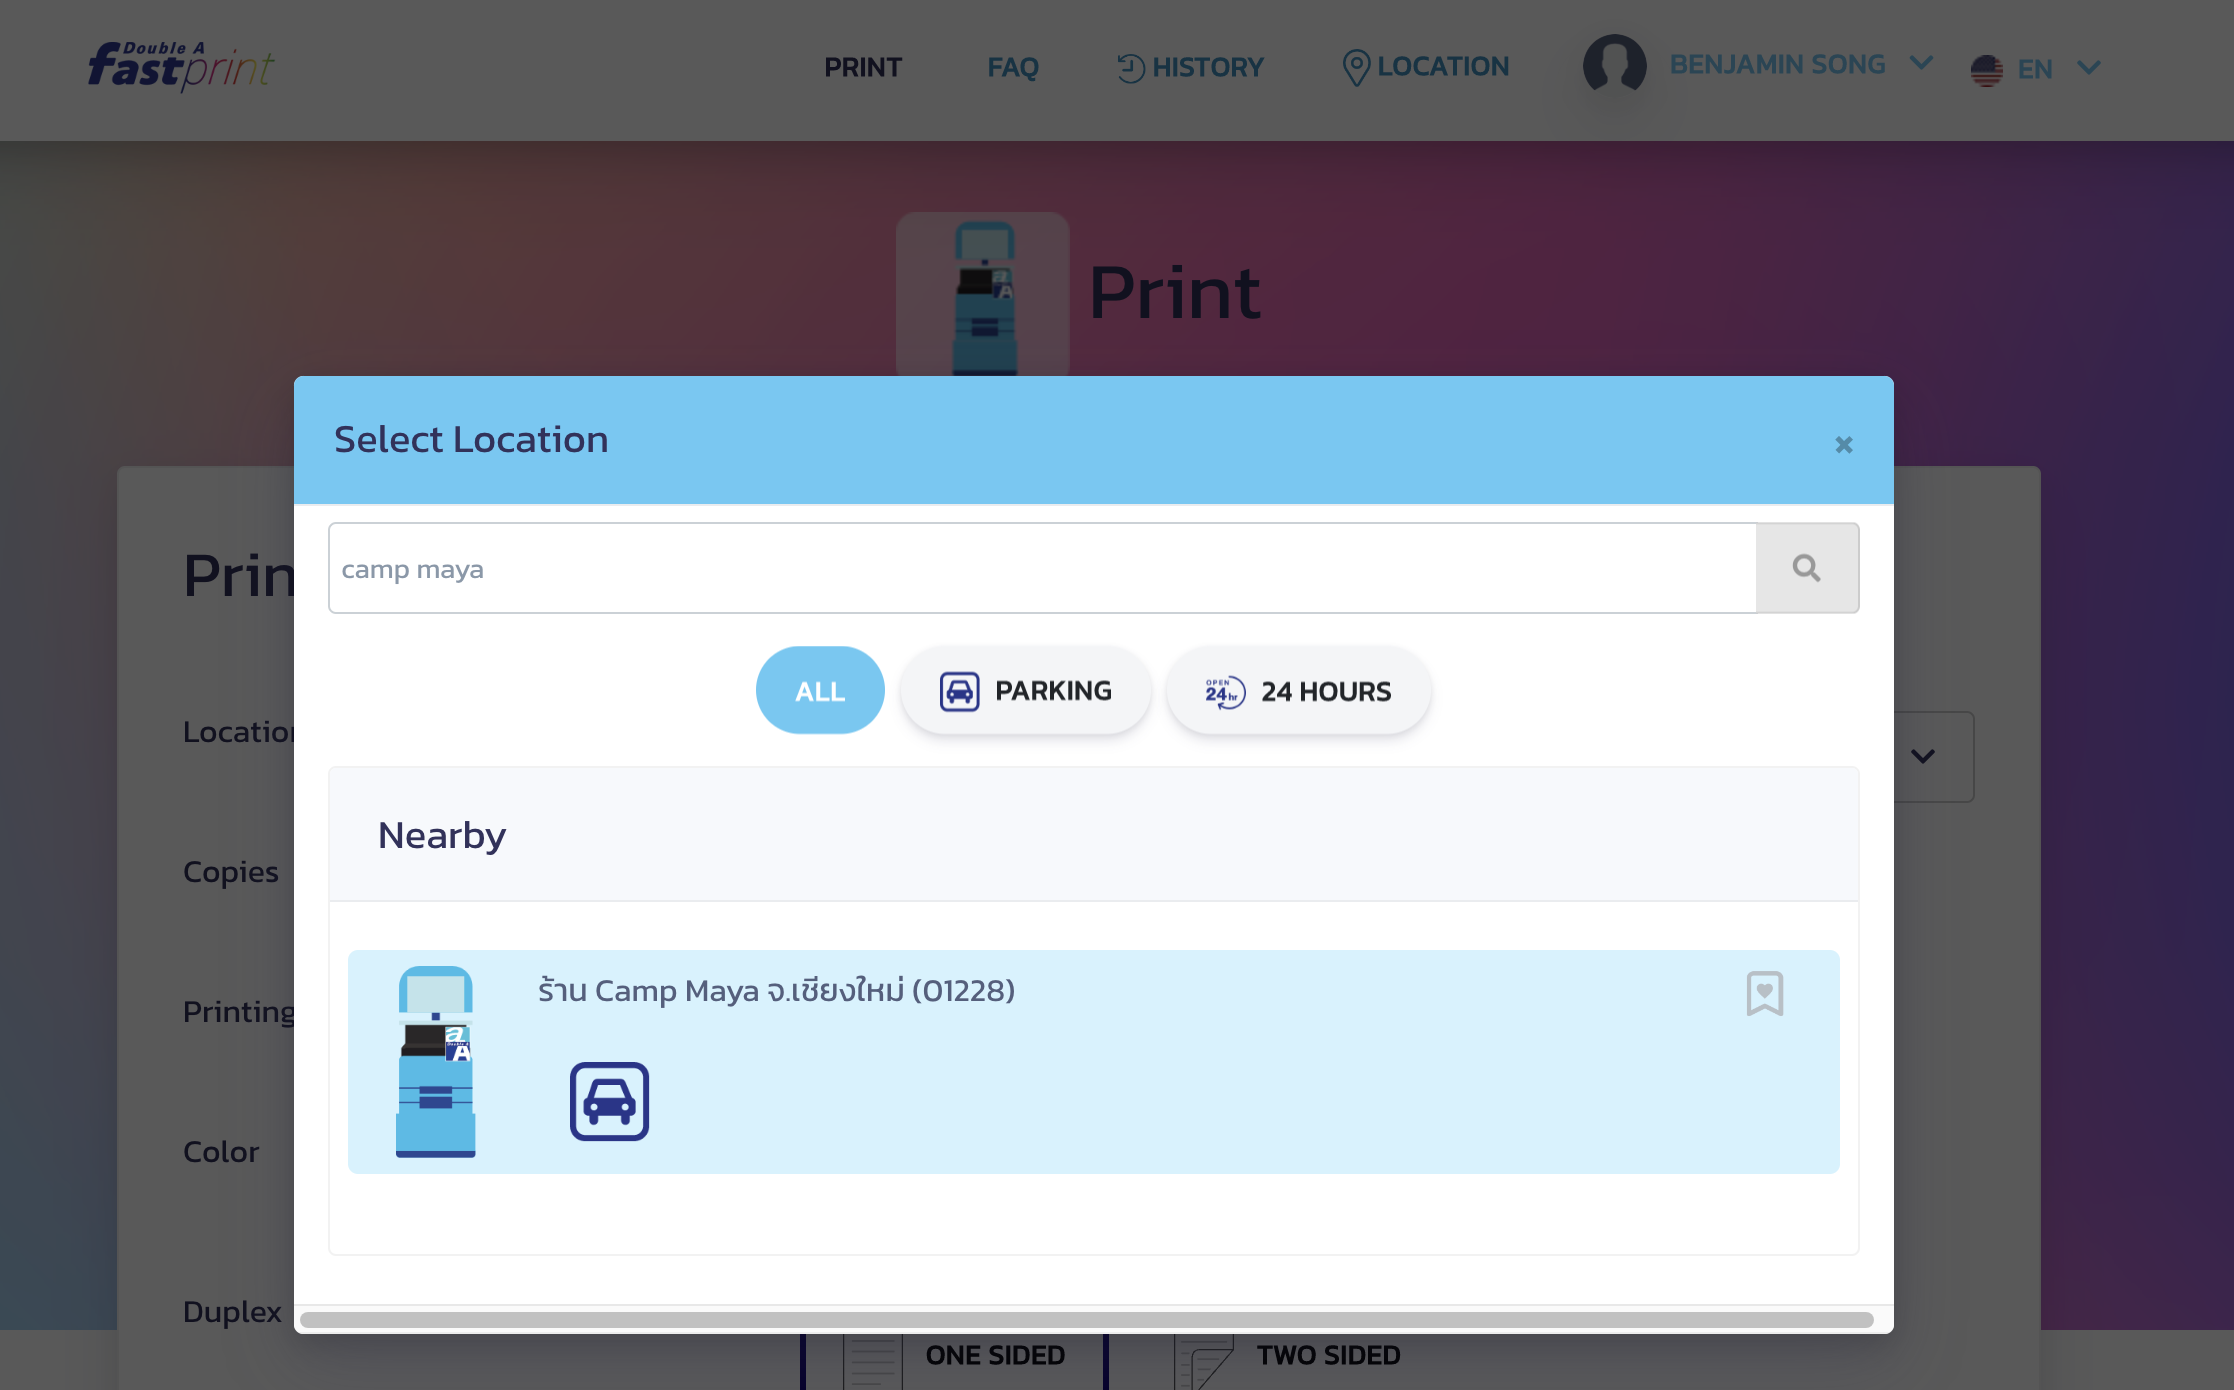2234x1390 pixels.
Task: Open the Location page via the pin icon
Action: [x=1355, y=67]
